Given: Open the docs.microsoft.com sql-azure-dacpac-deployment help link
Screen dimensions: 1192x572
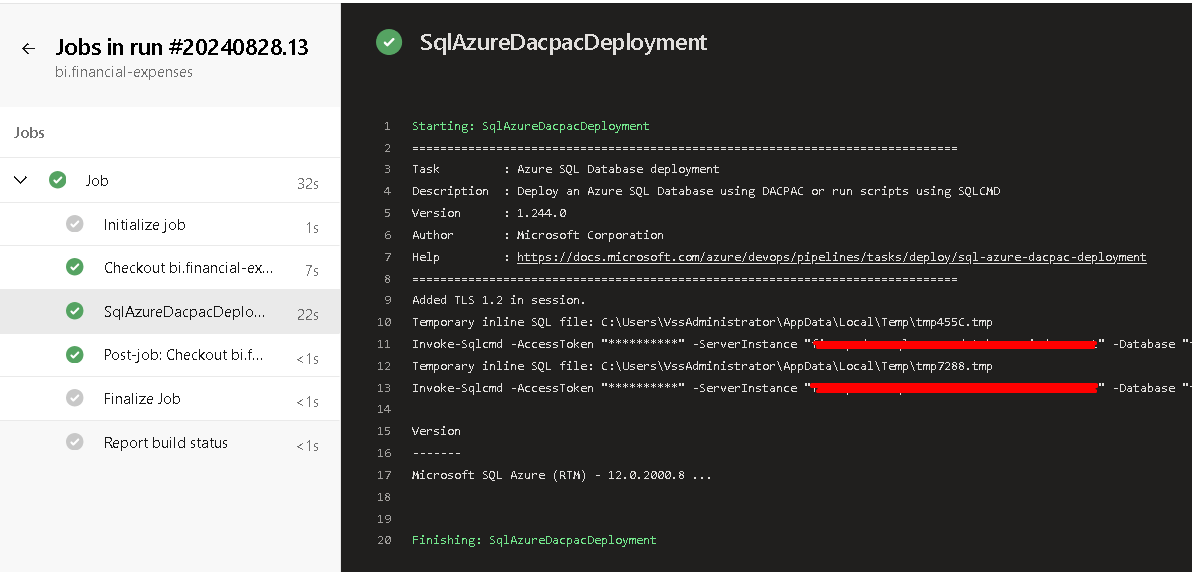Looking at the screenshot, I should point(832,257).
